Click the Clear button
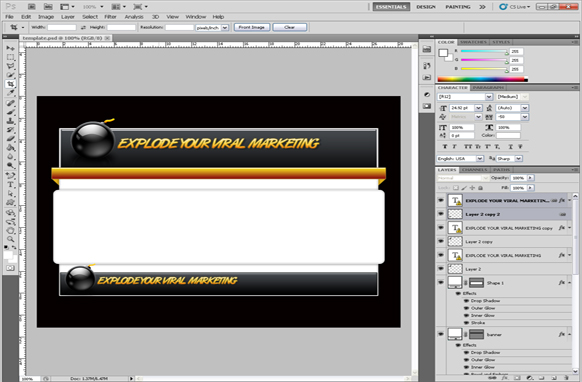The height and width of the screenshot is (382, 582). pyautogui.click(x=290, y=27)
